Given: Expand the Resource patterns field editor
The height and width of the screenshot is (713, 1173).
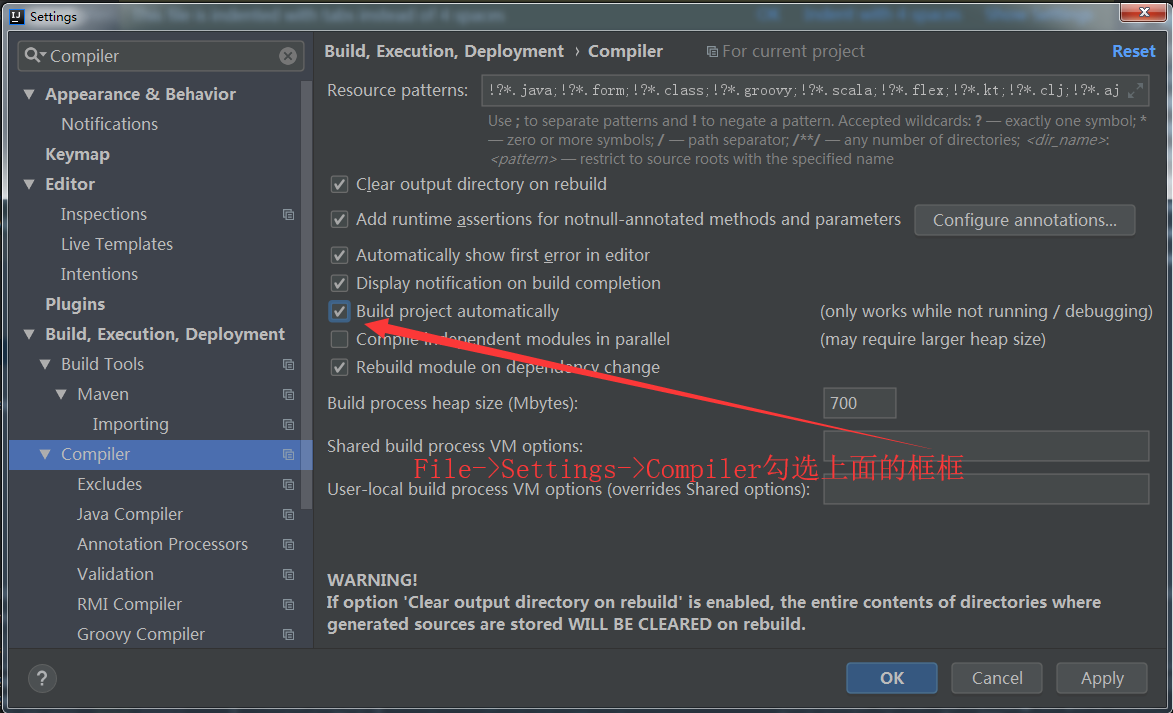Looking at the screenshot, I should 1135,91.
